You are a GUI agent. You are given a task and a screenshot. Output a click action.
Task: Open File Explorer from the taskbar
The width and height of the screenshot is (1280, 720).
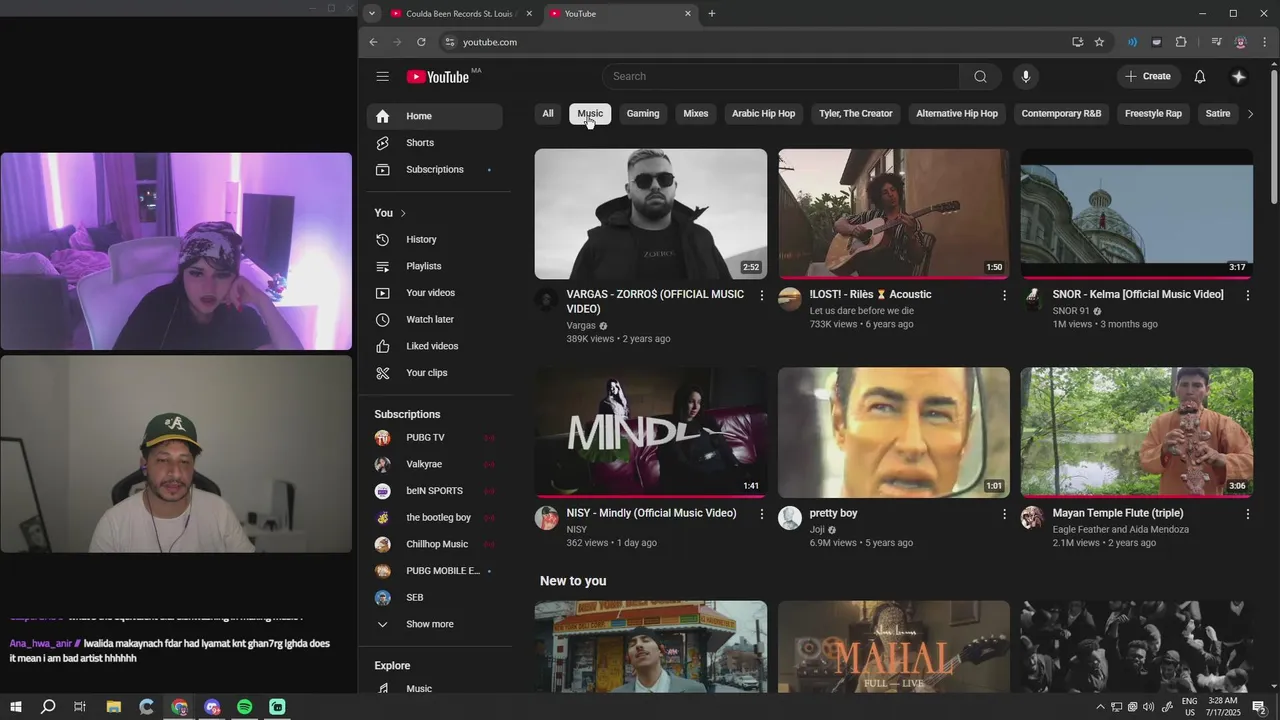(113, 707)
